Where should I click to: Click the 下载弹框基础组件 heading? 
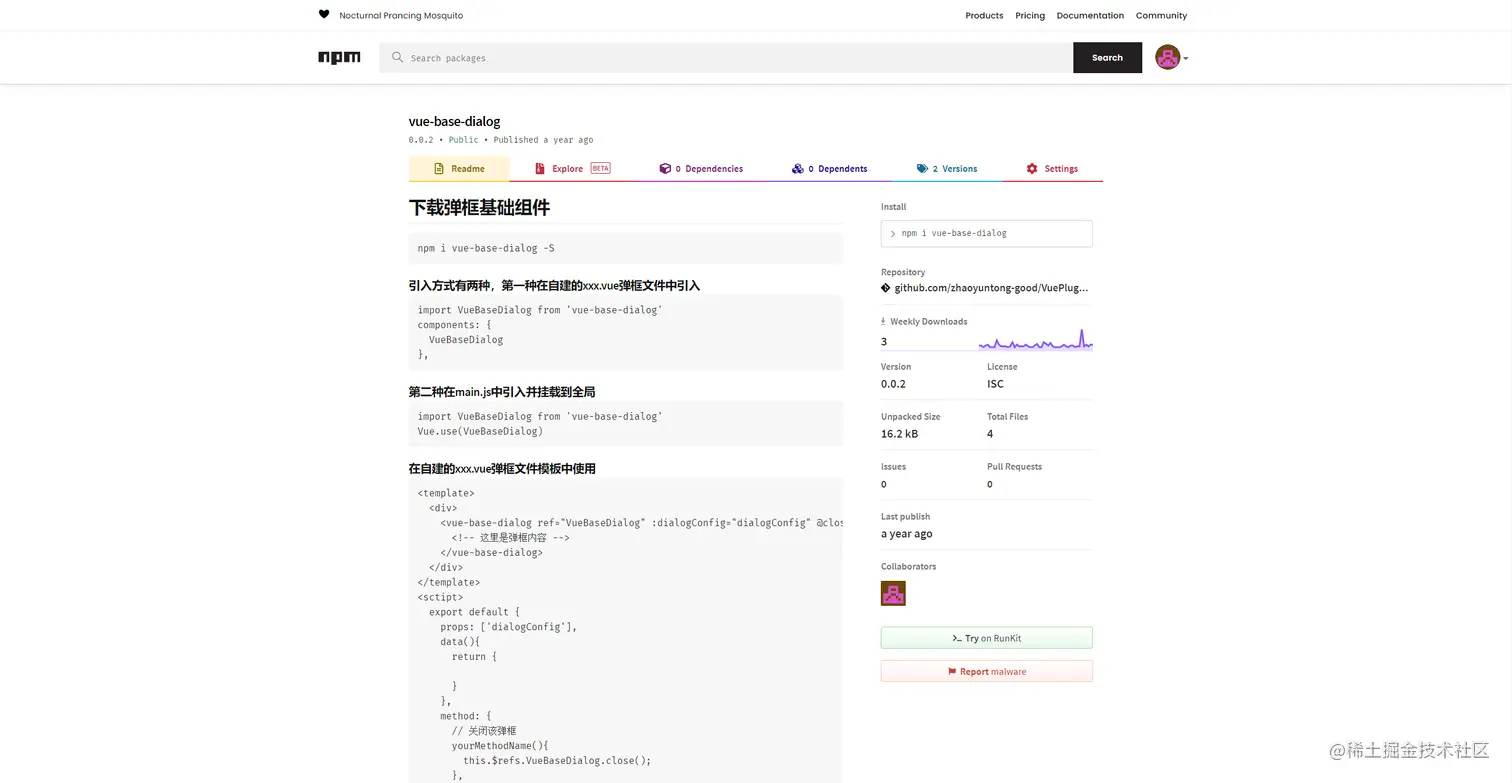[x=479, y=207]
